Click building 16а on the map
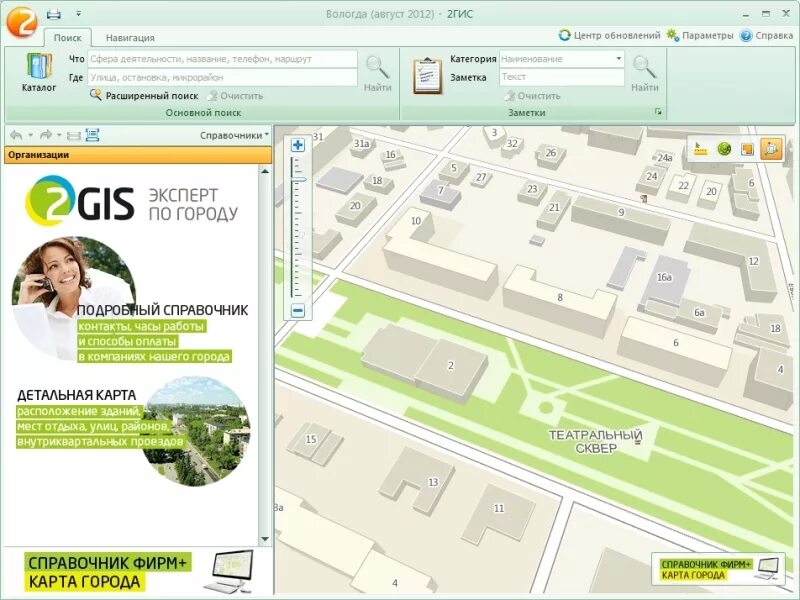Screen dimensions: 800x600 coord(664,278)
